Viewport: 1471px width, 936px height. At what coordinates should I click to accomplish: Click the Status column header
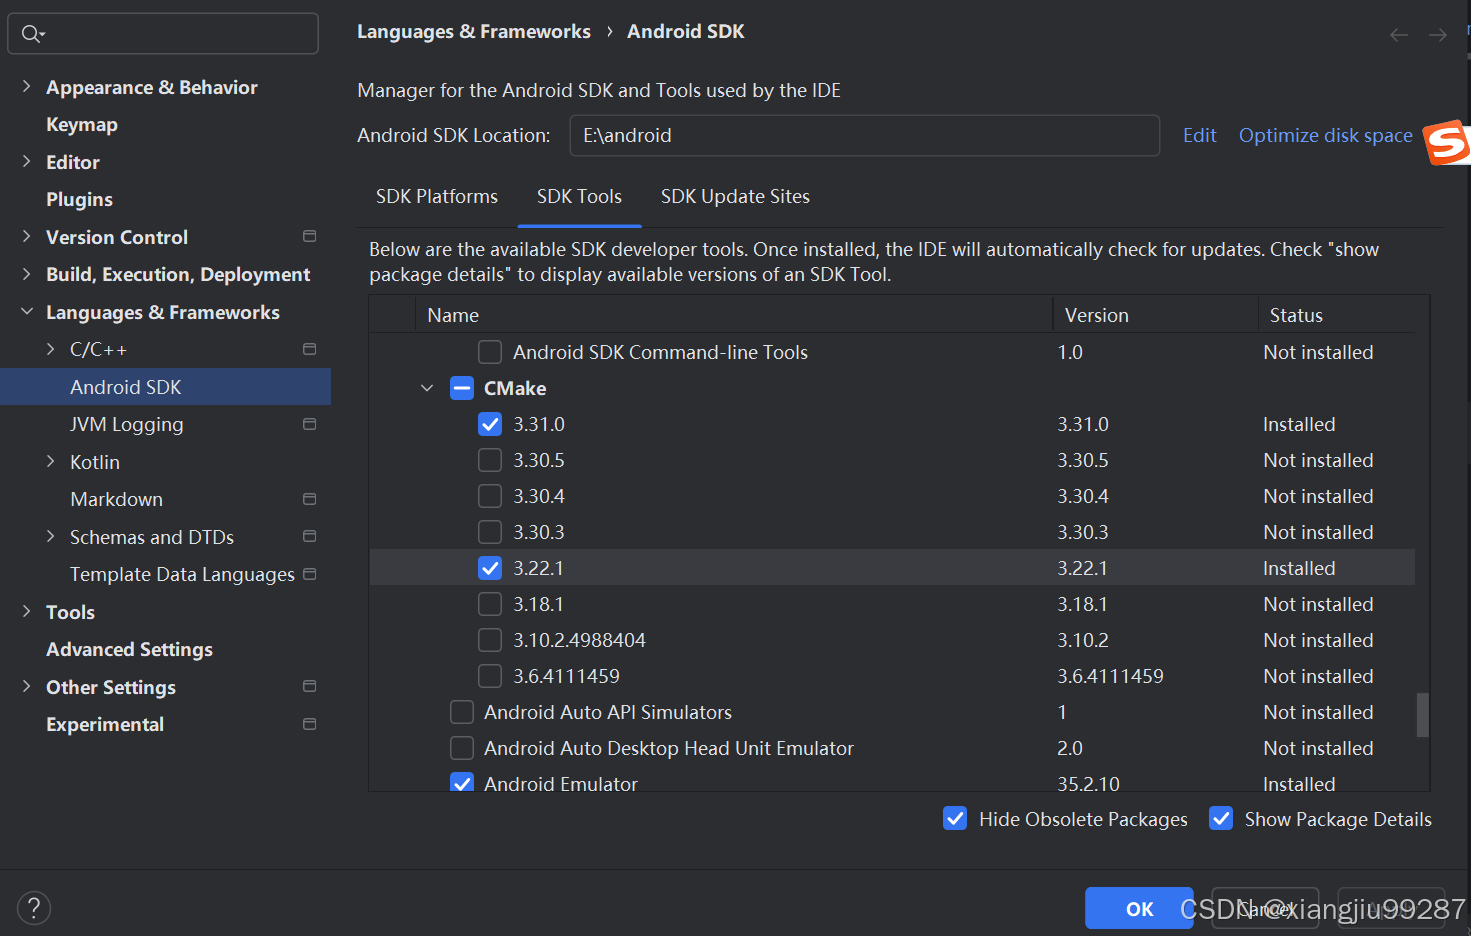tap(1337, 315)
